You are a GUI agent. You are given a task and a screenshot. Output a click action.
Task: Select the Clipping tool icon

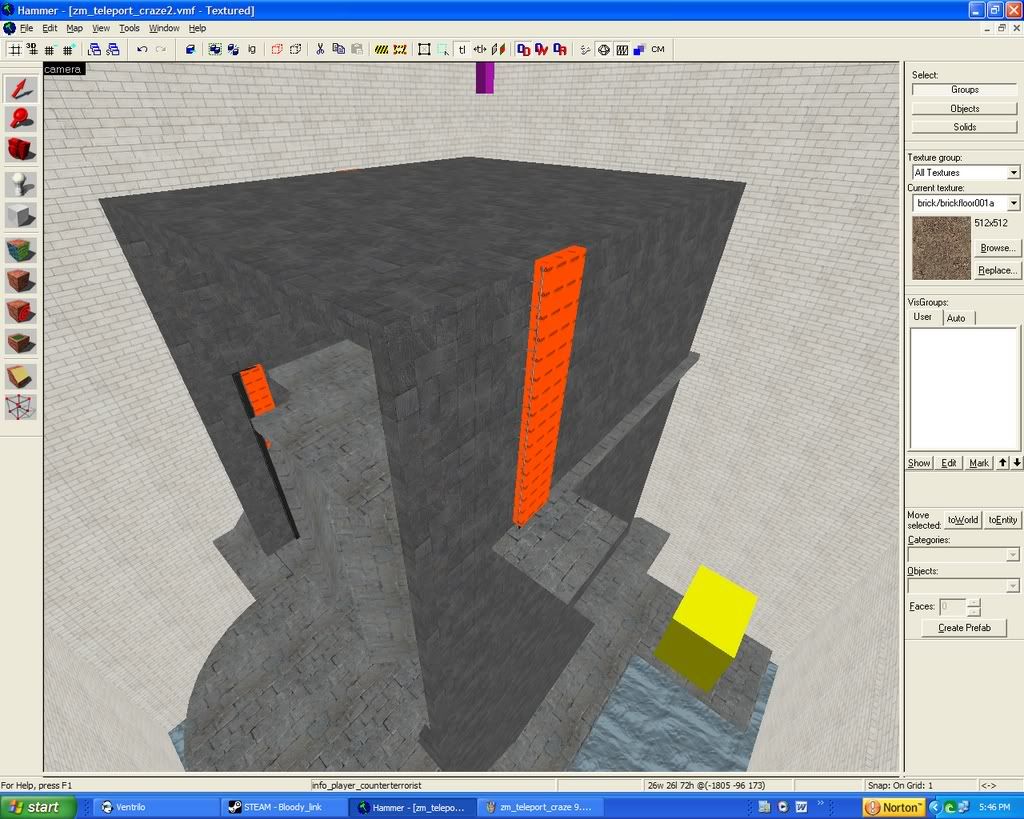pos(21,376)
